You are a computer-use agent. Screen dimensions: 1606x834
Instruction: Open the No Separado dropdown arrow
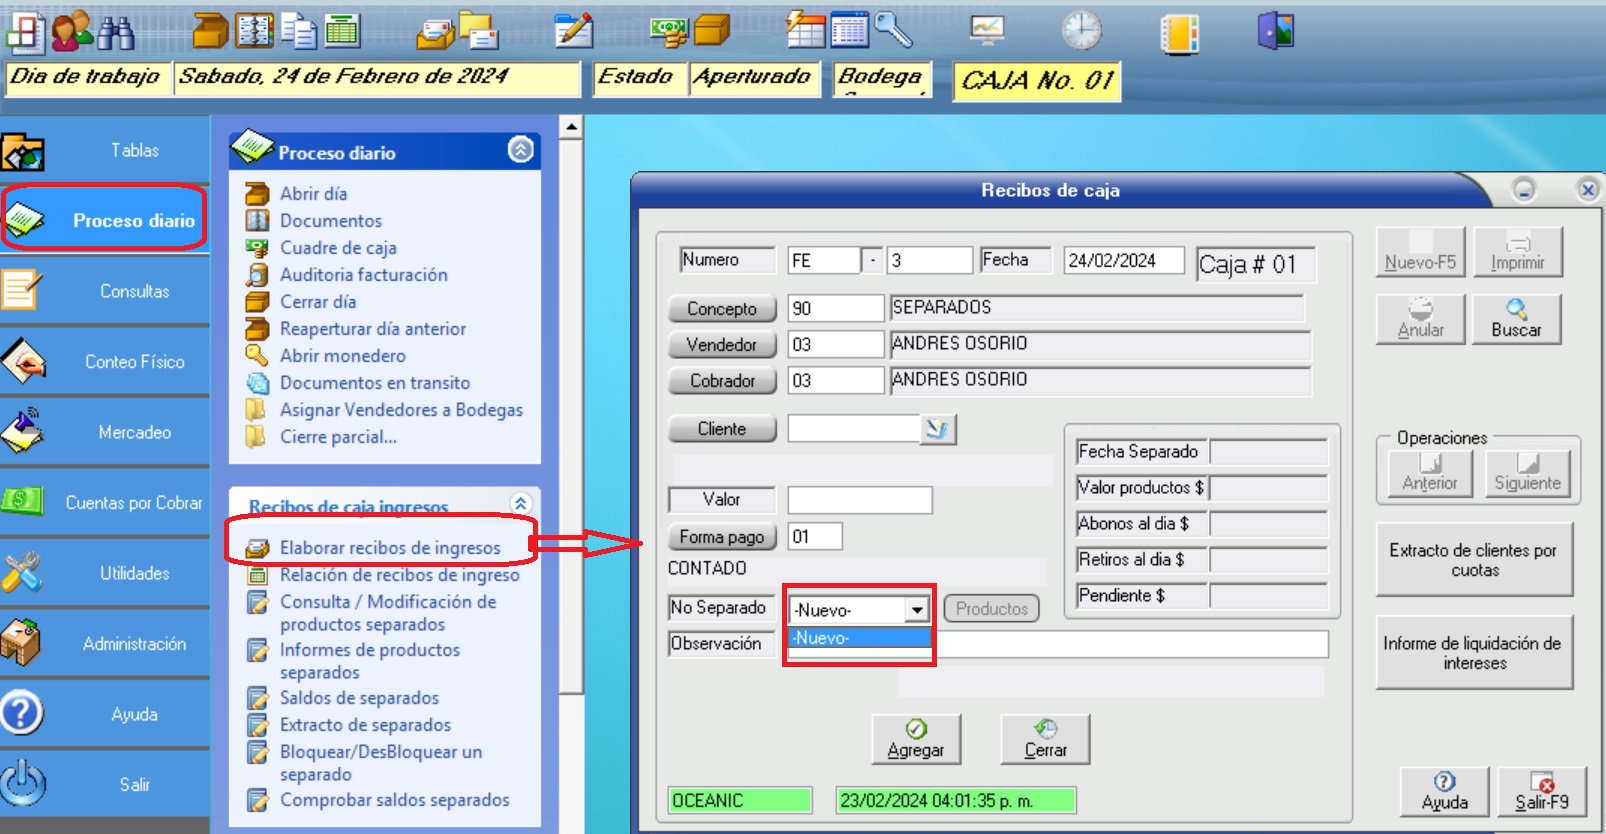(x=916, y=609)
